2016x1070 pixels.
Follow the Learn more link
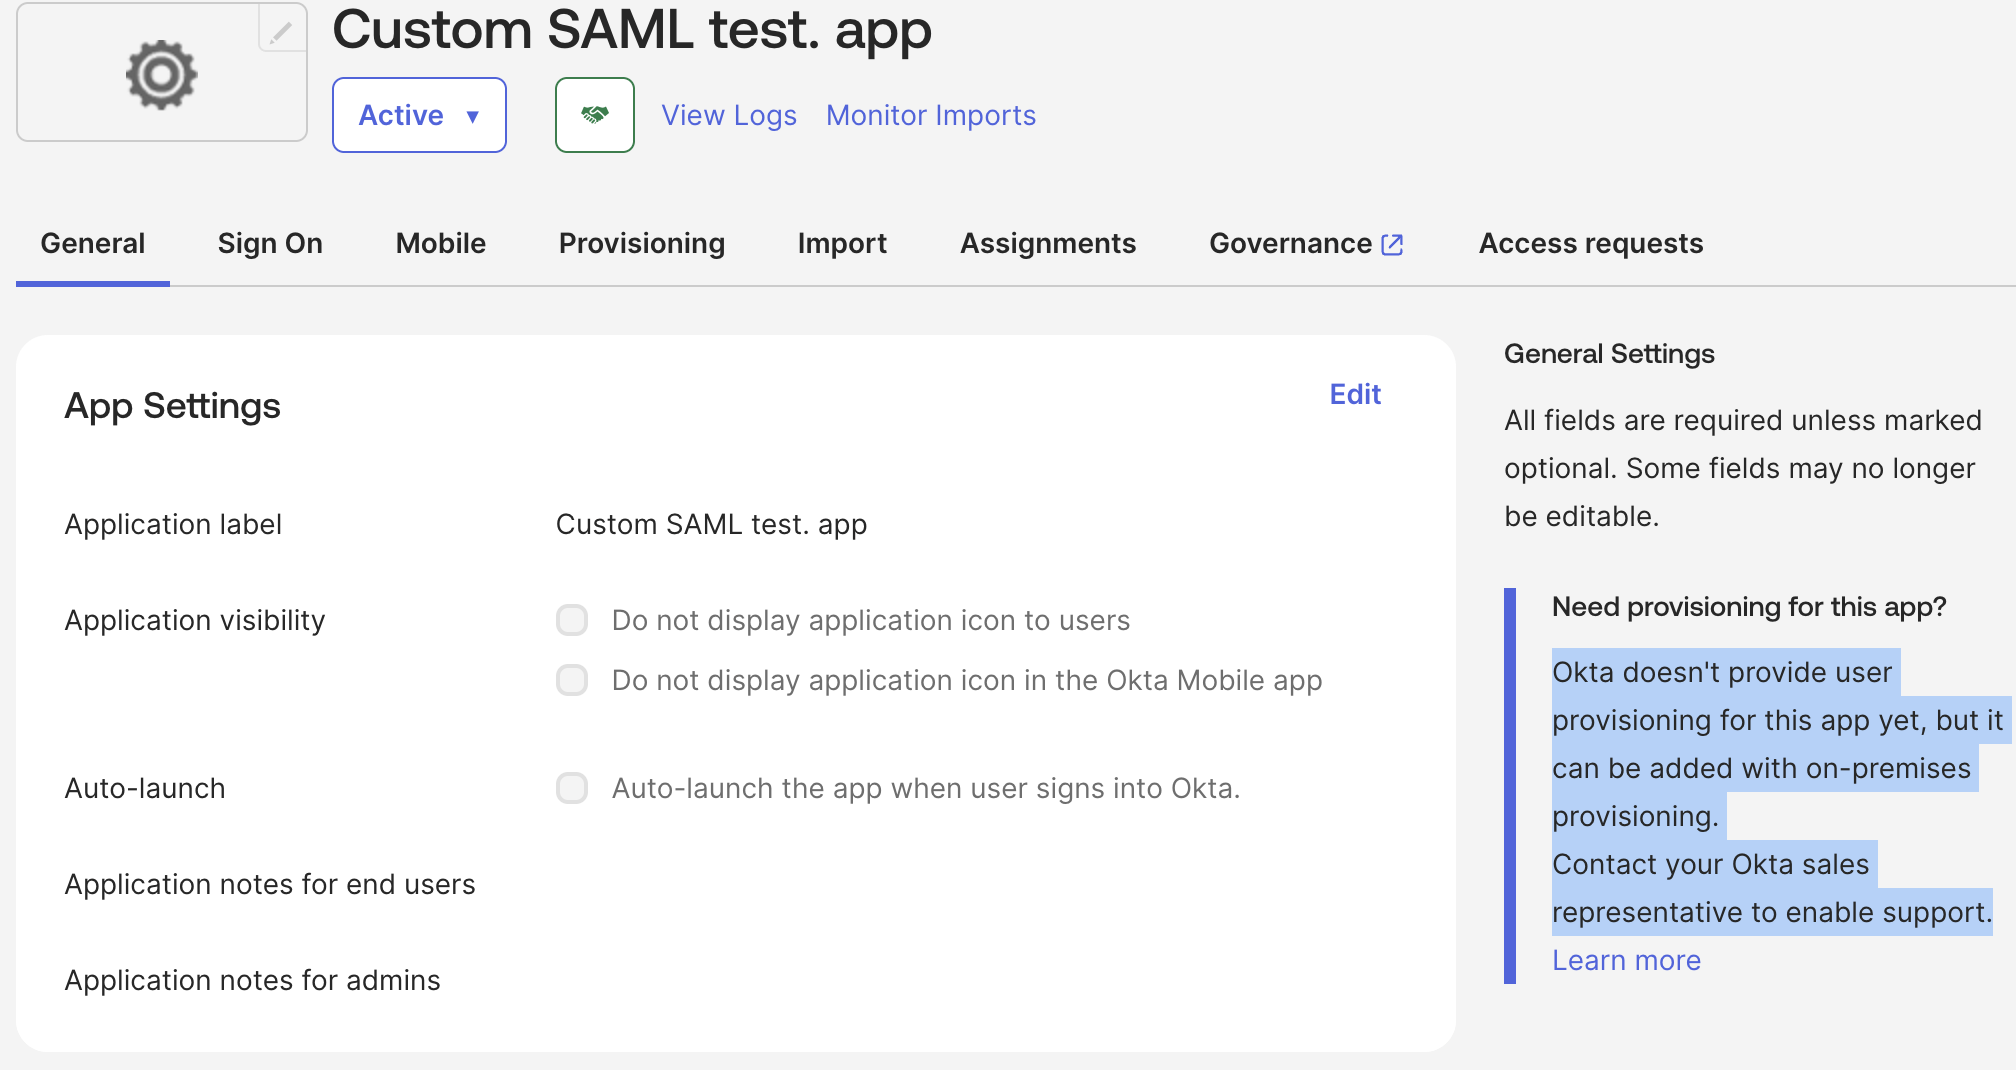[x=1626, y=960]
